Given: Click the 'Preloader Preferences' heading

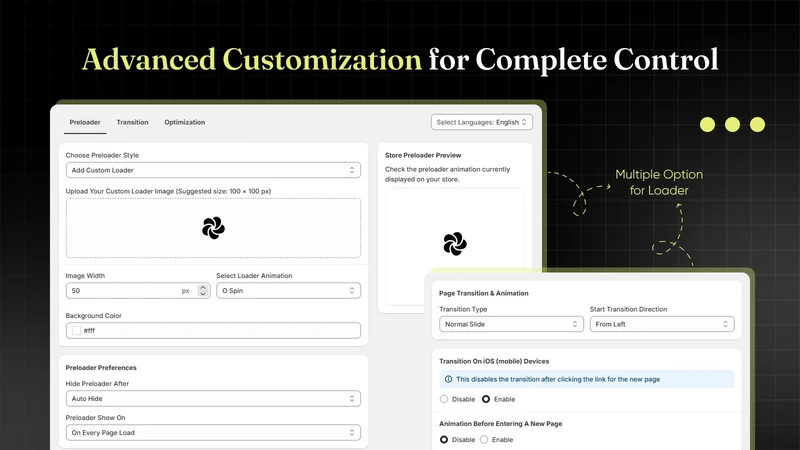Looking at the screenshot, I should [101, 368].
